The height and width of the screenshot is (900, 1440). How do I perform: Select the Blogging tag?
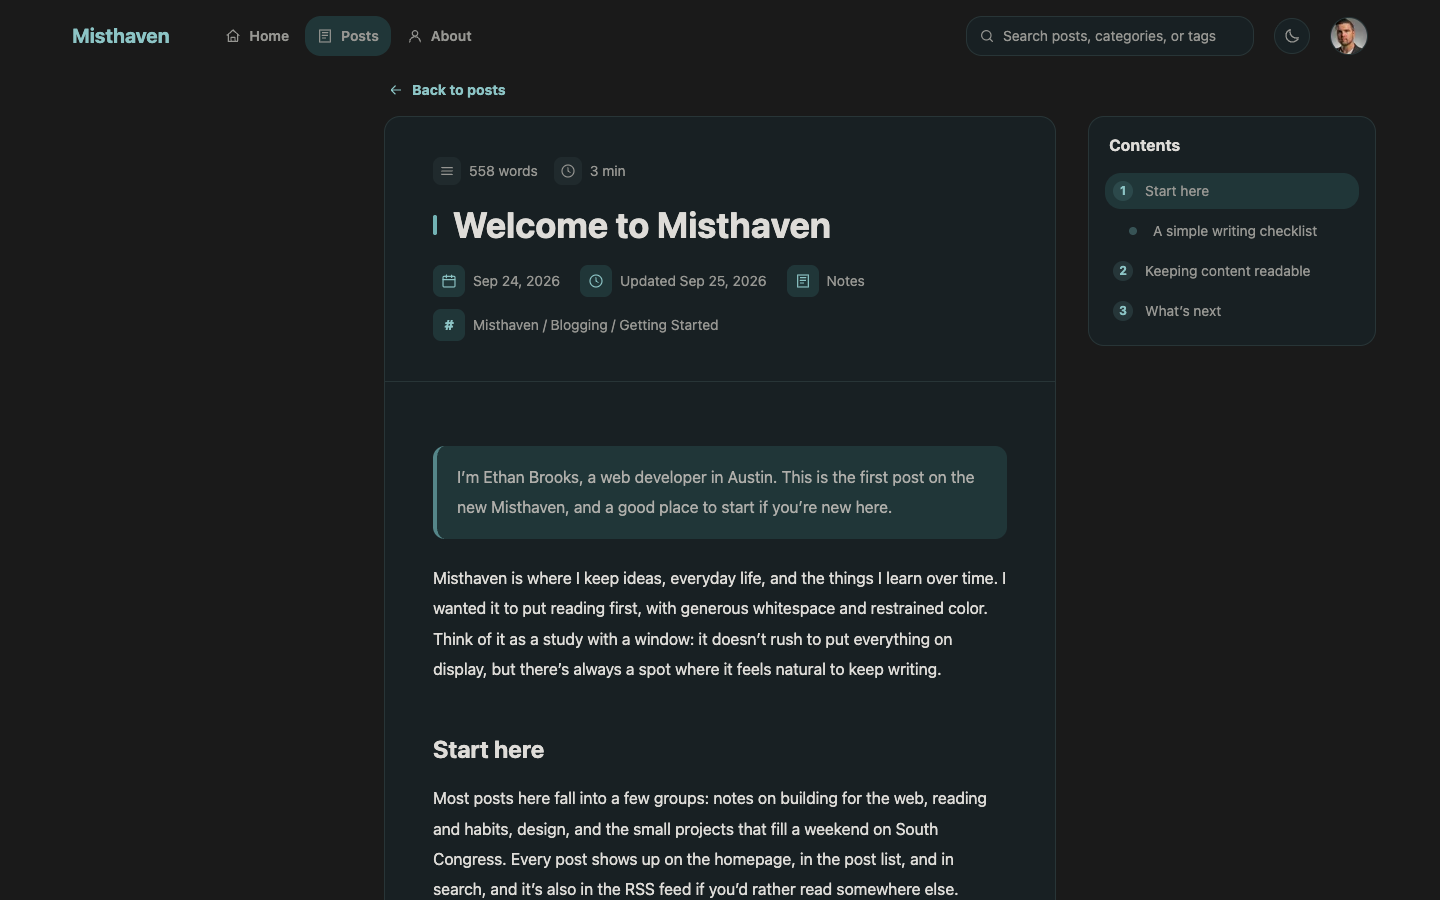pos(579,325)
